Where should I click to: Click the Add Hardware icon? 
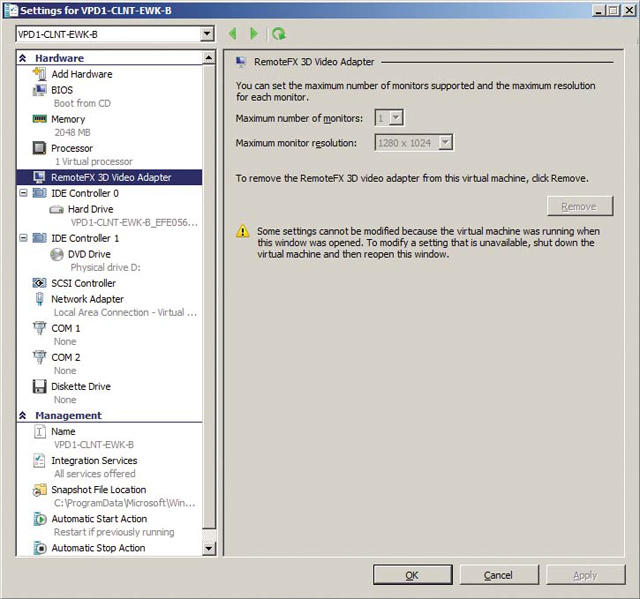tap(40, 74)
